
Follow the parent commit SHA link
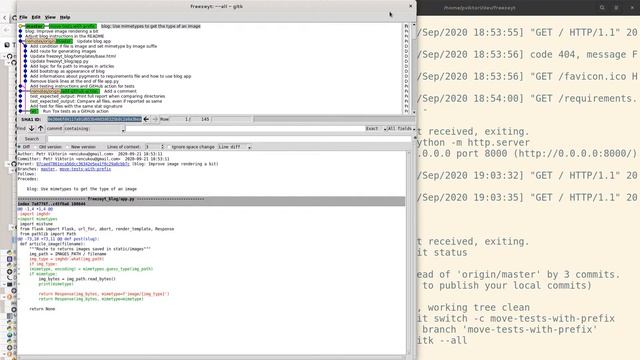(x=83, y=164)
